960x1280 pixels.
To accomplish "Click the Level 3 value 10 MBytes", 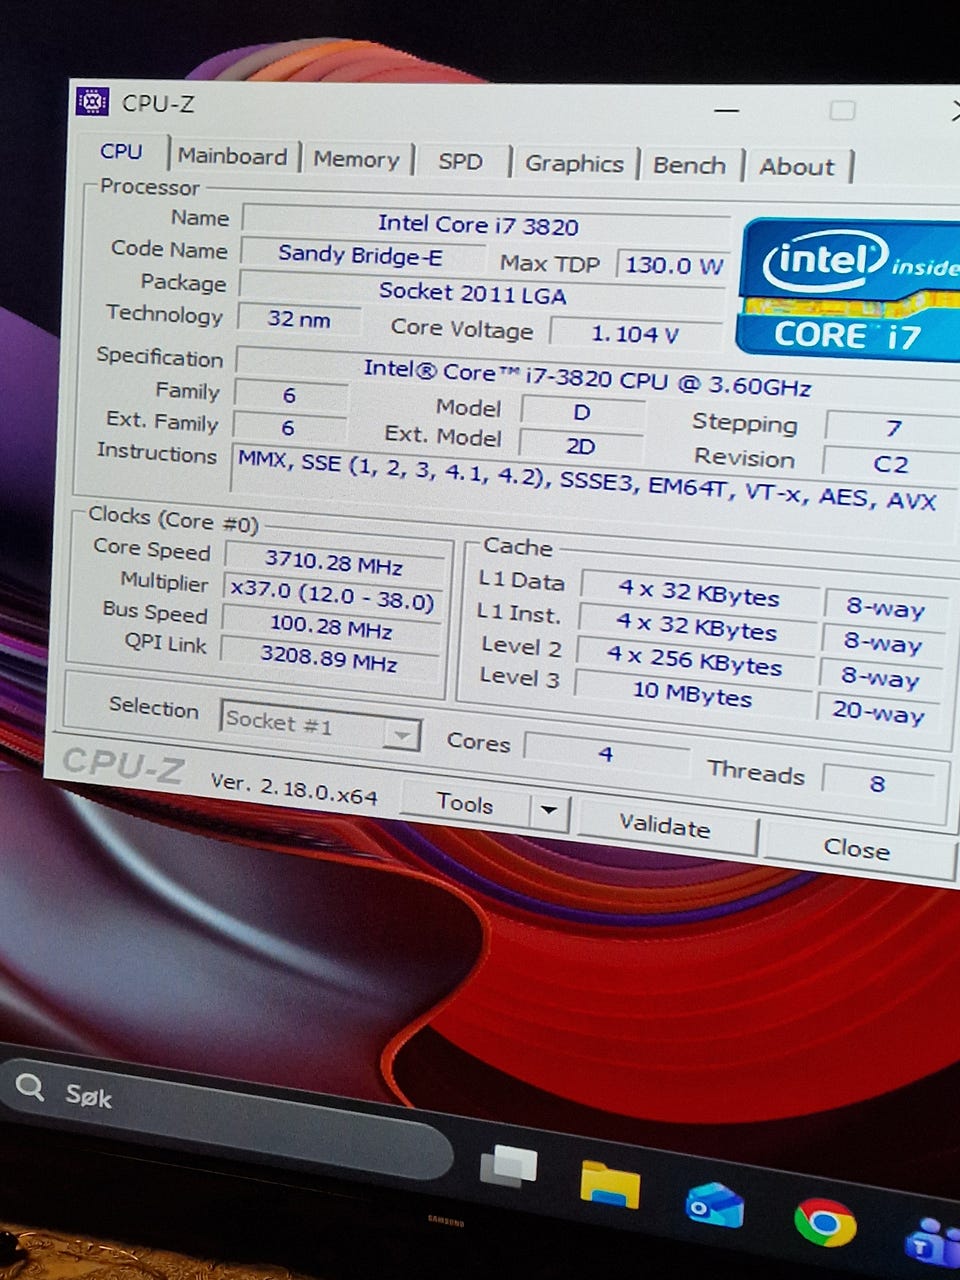I will pos(692,694).
